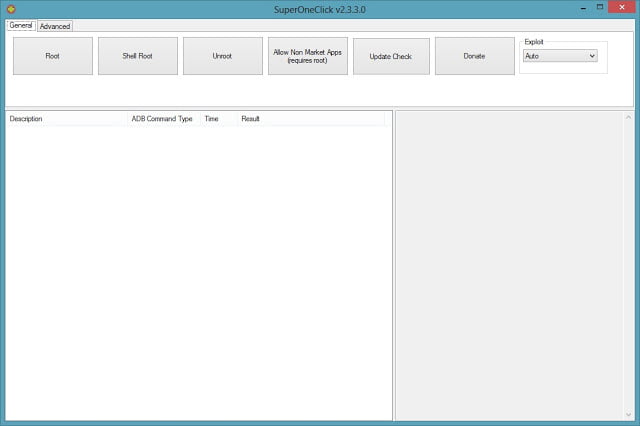This screenshot has height=426, width=640.
Task: Click the Unroot button
Action: pyautogui.click(x=222, y=56)
